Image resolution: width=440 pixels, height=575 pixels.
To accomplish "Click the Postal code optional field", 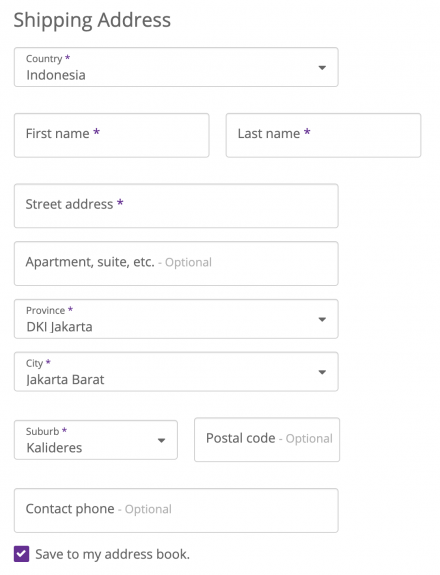I will 267,439.
